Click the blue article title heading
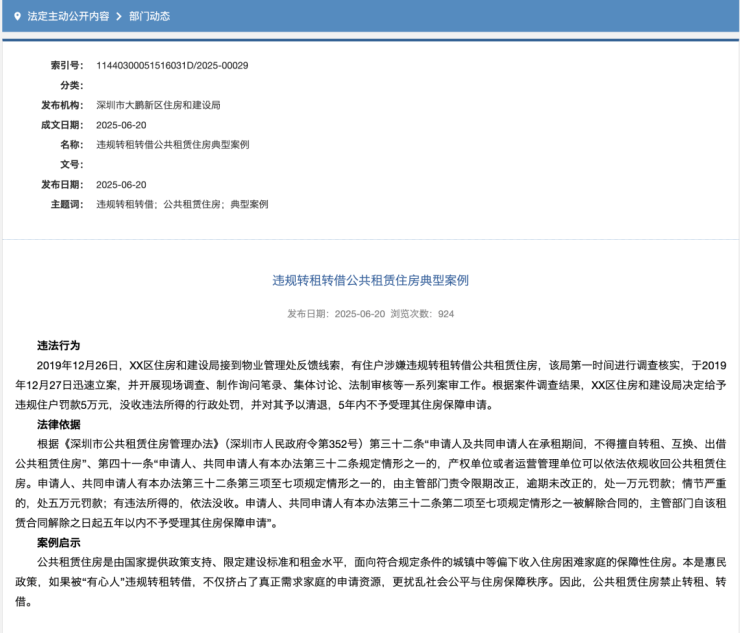740x633 pixels. pyautogui.click(x=370, y=280)
